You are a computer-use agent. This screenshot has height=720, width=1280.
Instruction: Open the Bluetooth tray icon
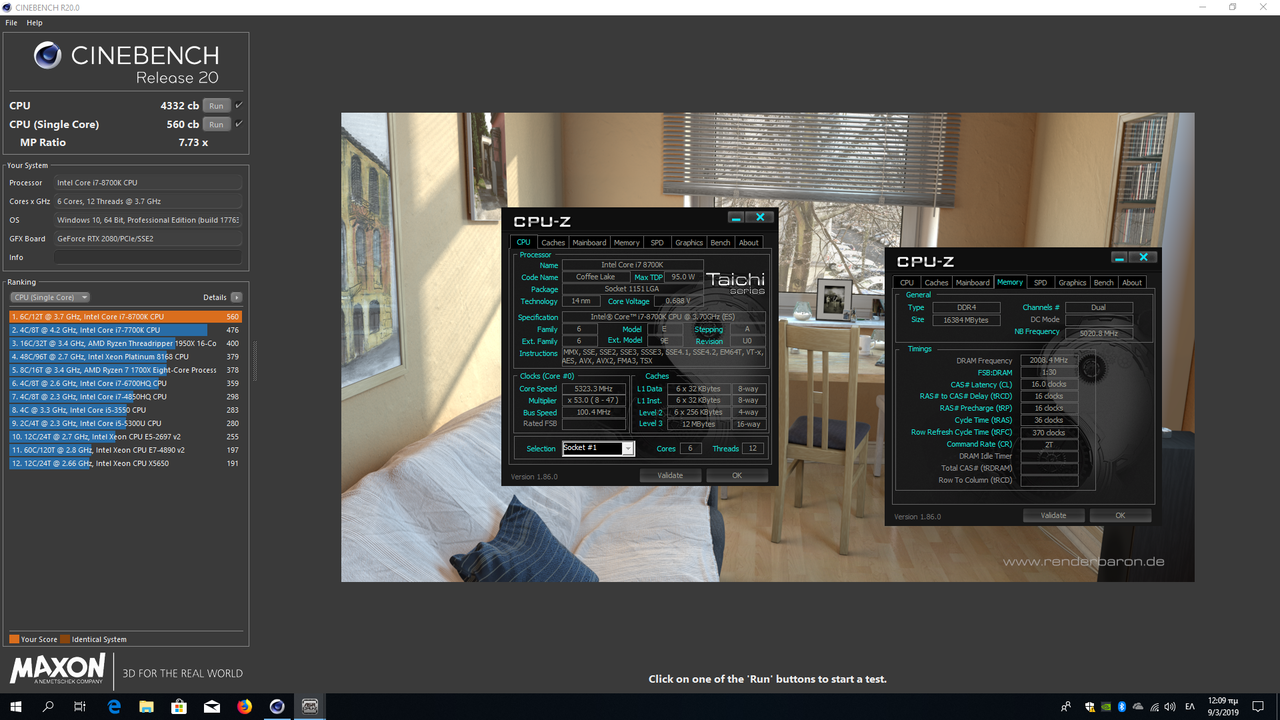point(1122,707)
